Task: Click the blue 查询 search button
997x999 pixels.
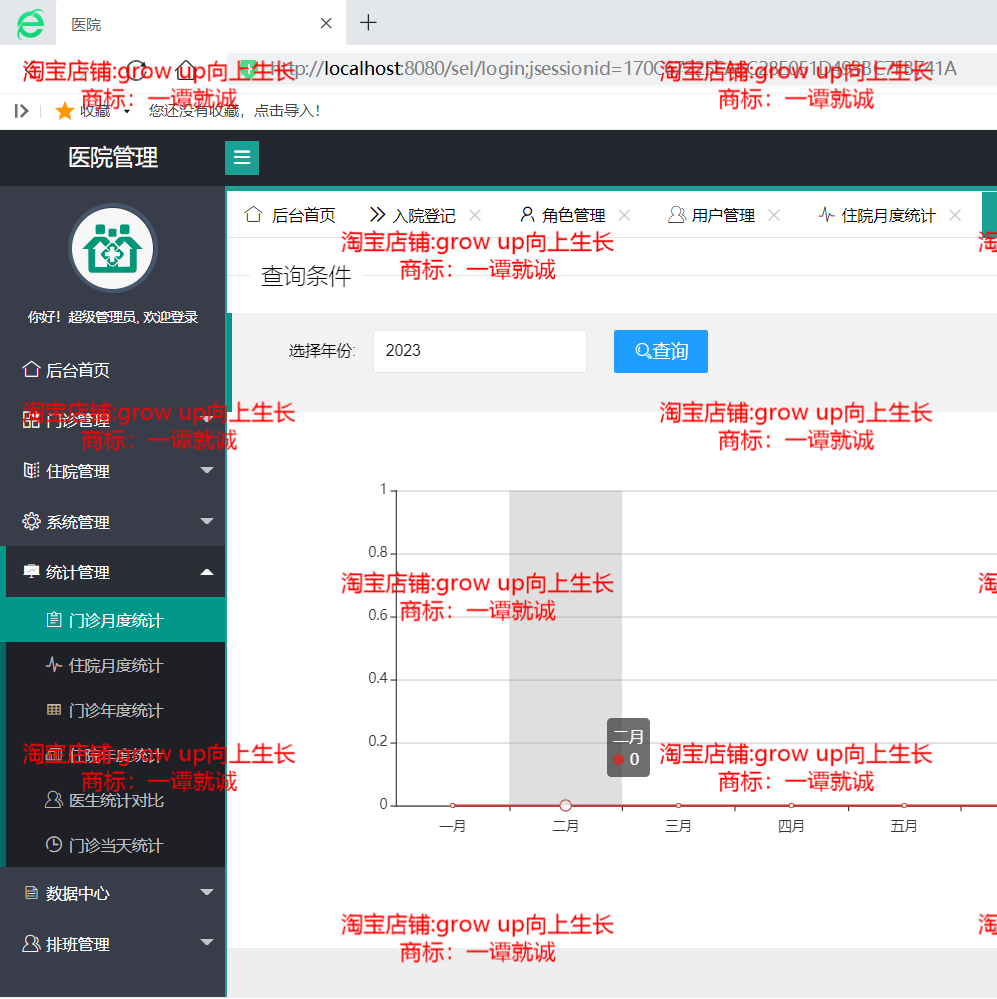Action: click(660, 351)
